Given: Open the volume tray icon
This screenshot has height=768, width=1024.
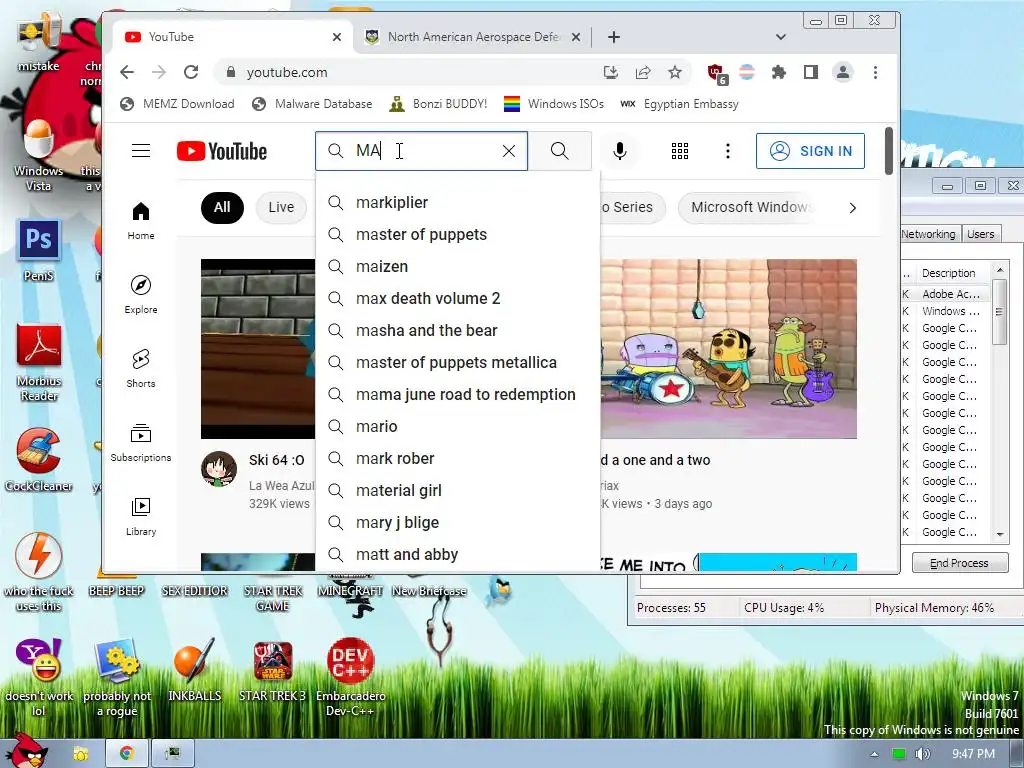Looking at the screenshot, I should pos(922,754).
